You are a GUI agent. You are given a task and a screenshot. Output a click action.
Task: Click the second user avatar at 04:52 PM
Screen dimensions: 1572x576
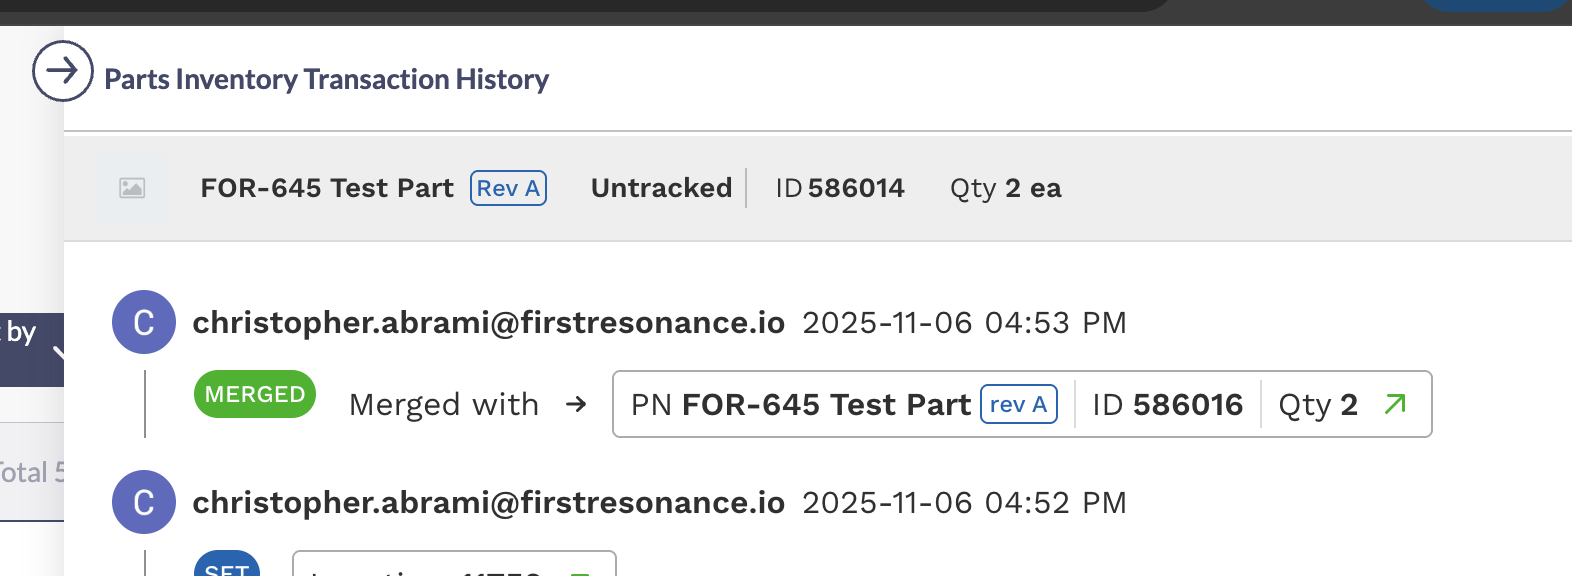tap(144, 502)
